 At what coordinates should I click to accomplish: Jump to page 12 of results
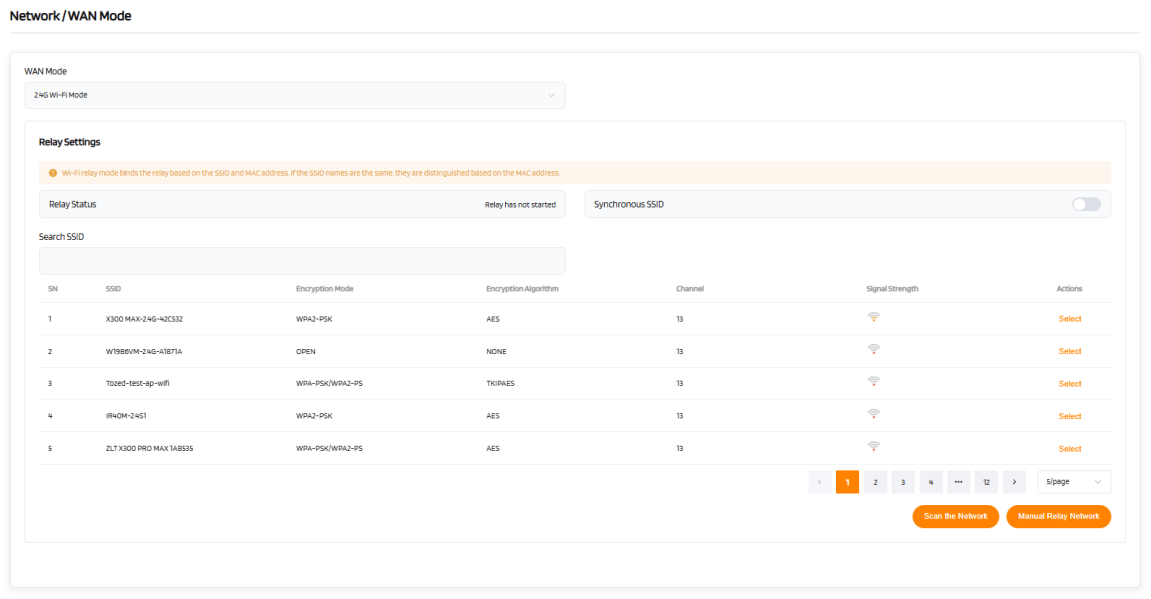tap(986, 482)
